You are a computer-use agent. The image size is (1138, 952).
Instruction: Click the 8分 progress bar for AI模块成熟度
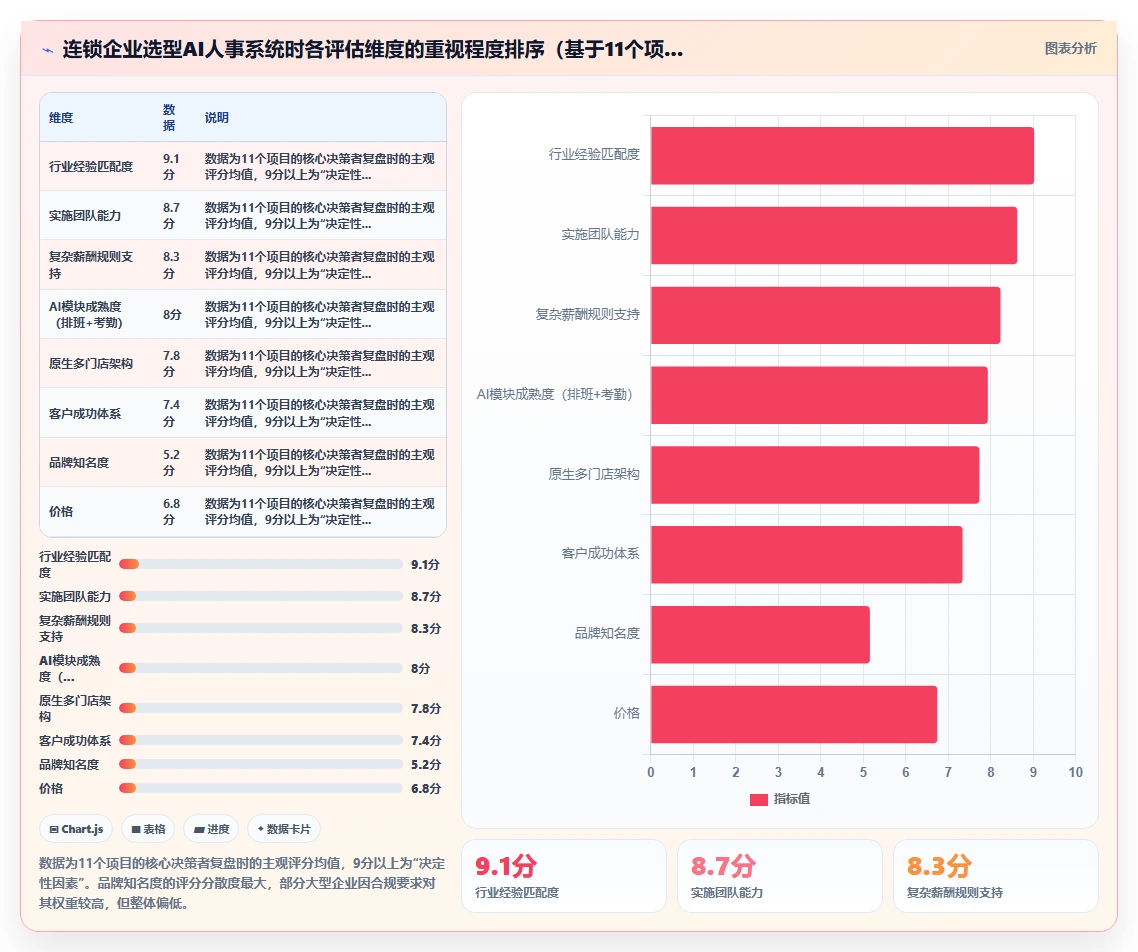(x=261, y=668)
